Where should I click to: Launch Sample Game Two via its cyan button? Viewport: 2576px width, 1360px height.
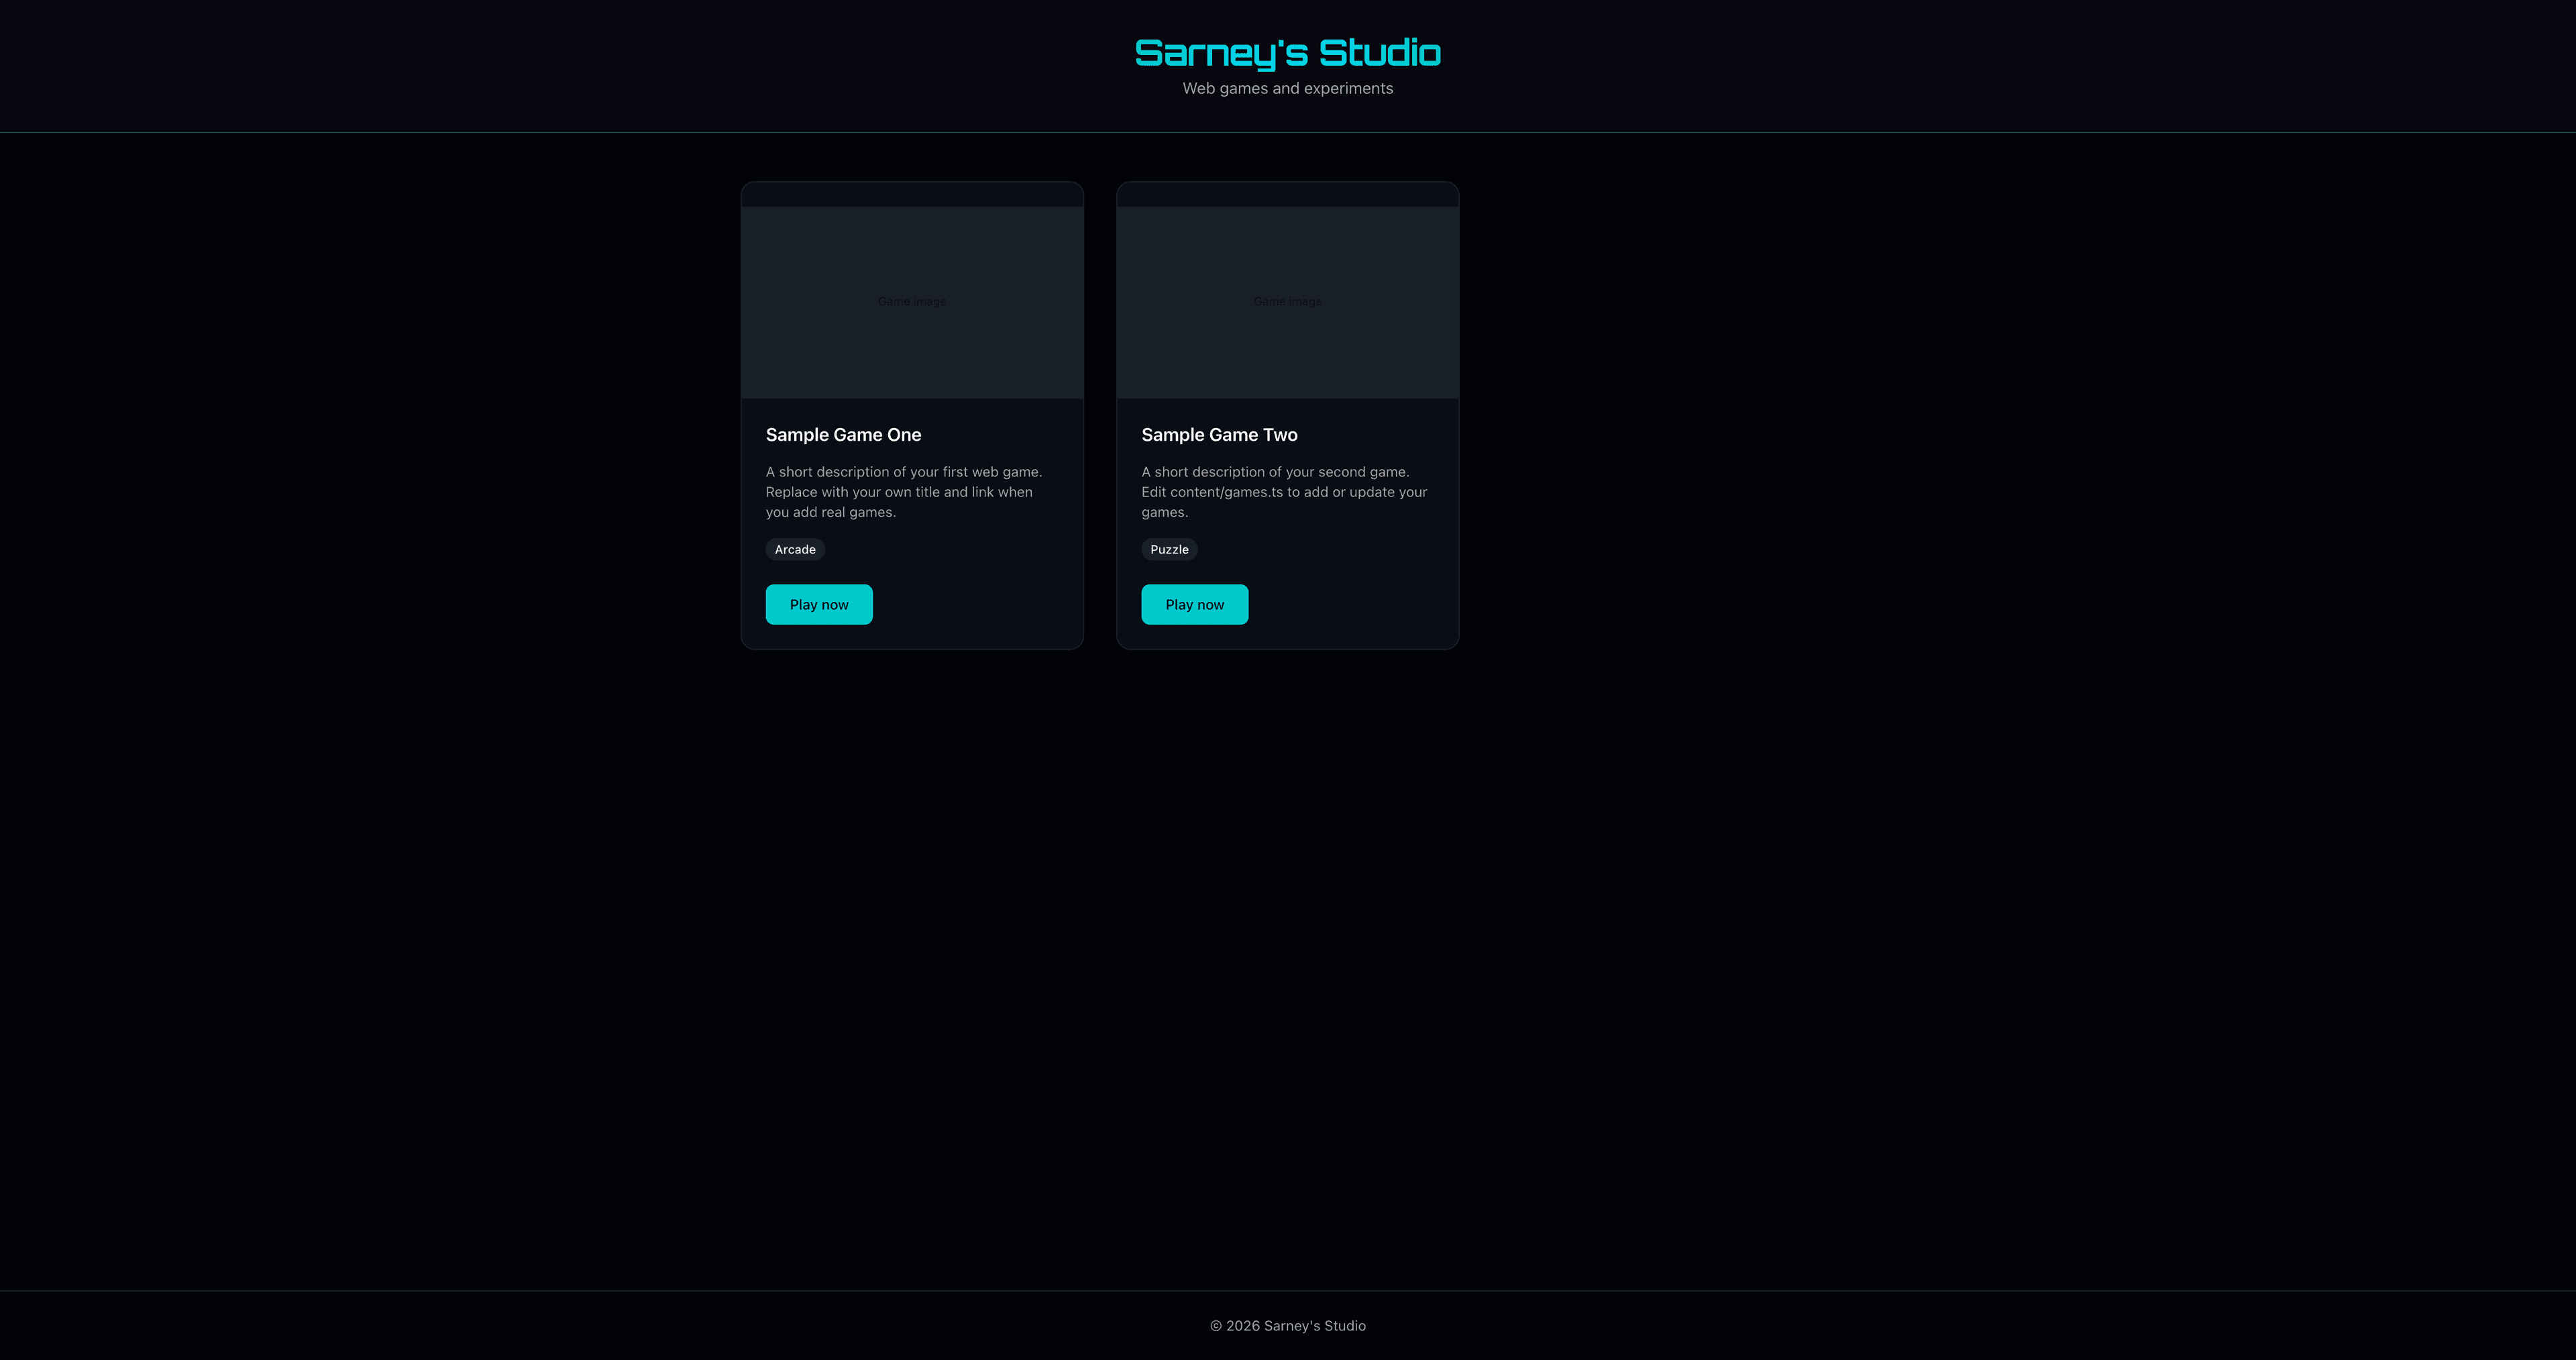1194,604
